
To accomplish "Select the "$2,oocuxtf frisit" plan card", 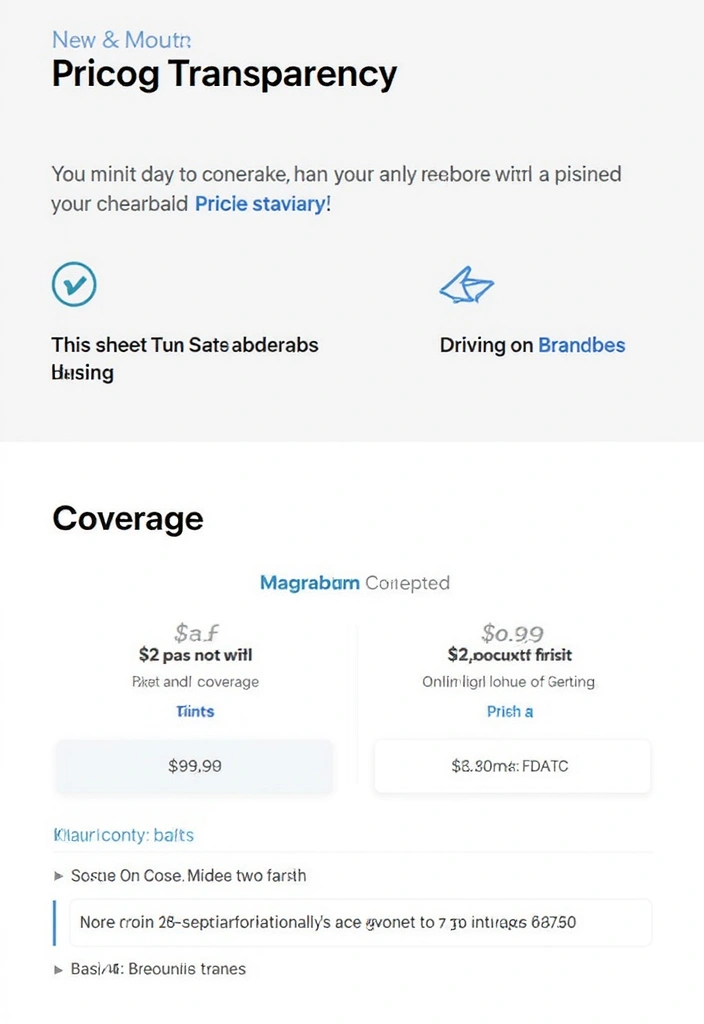I will pos(510,655).
